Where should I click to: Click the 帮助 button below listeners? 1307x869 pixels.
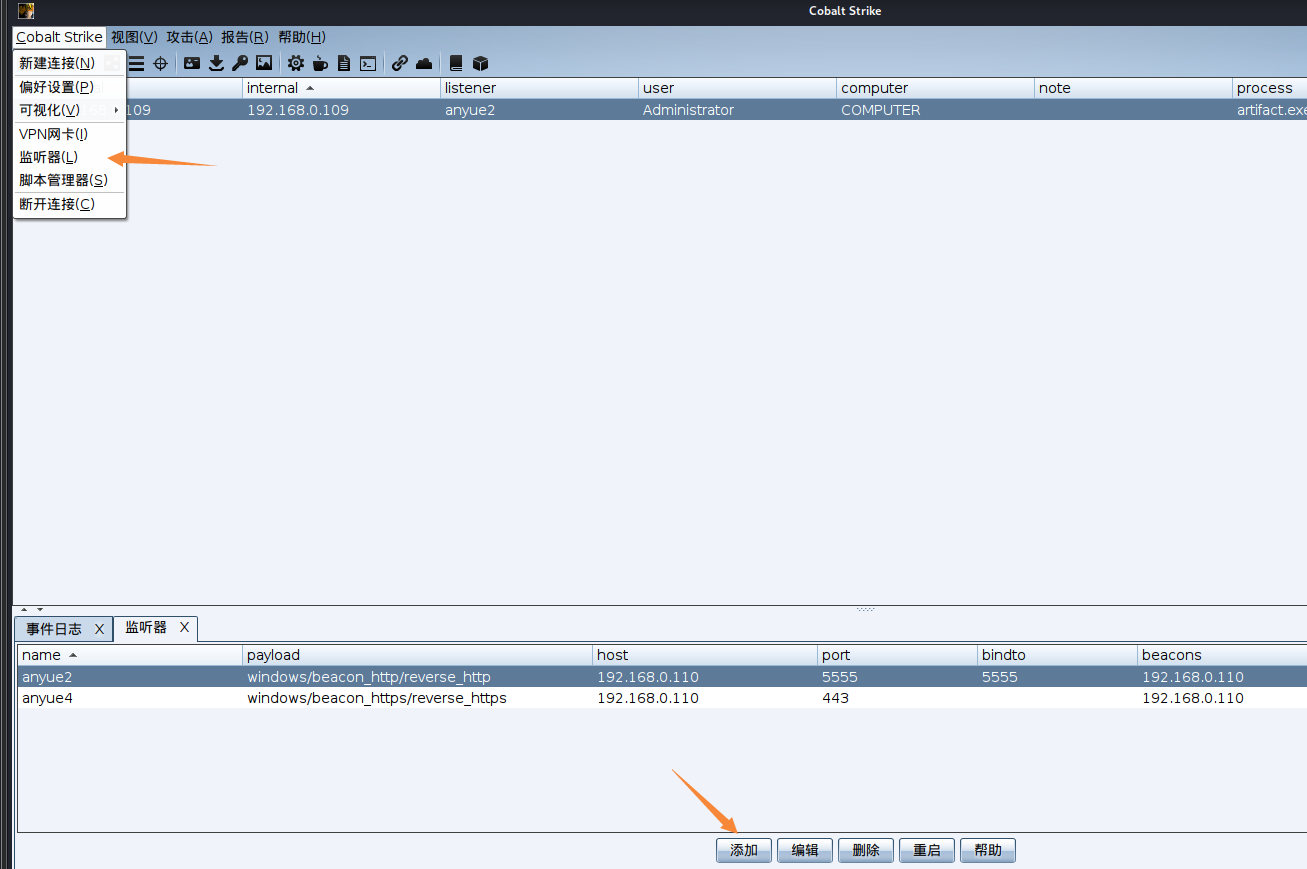[x=988, y=850]
